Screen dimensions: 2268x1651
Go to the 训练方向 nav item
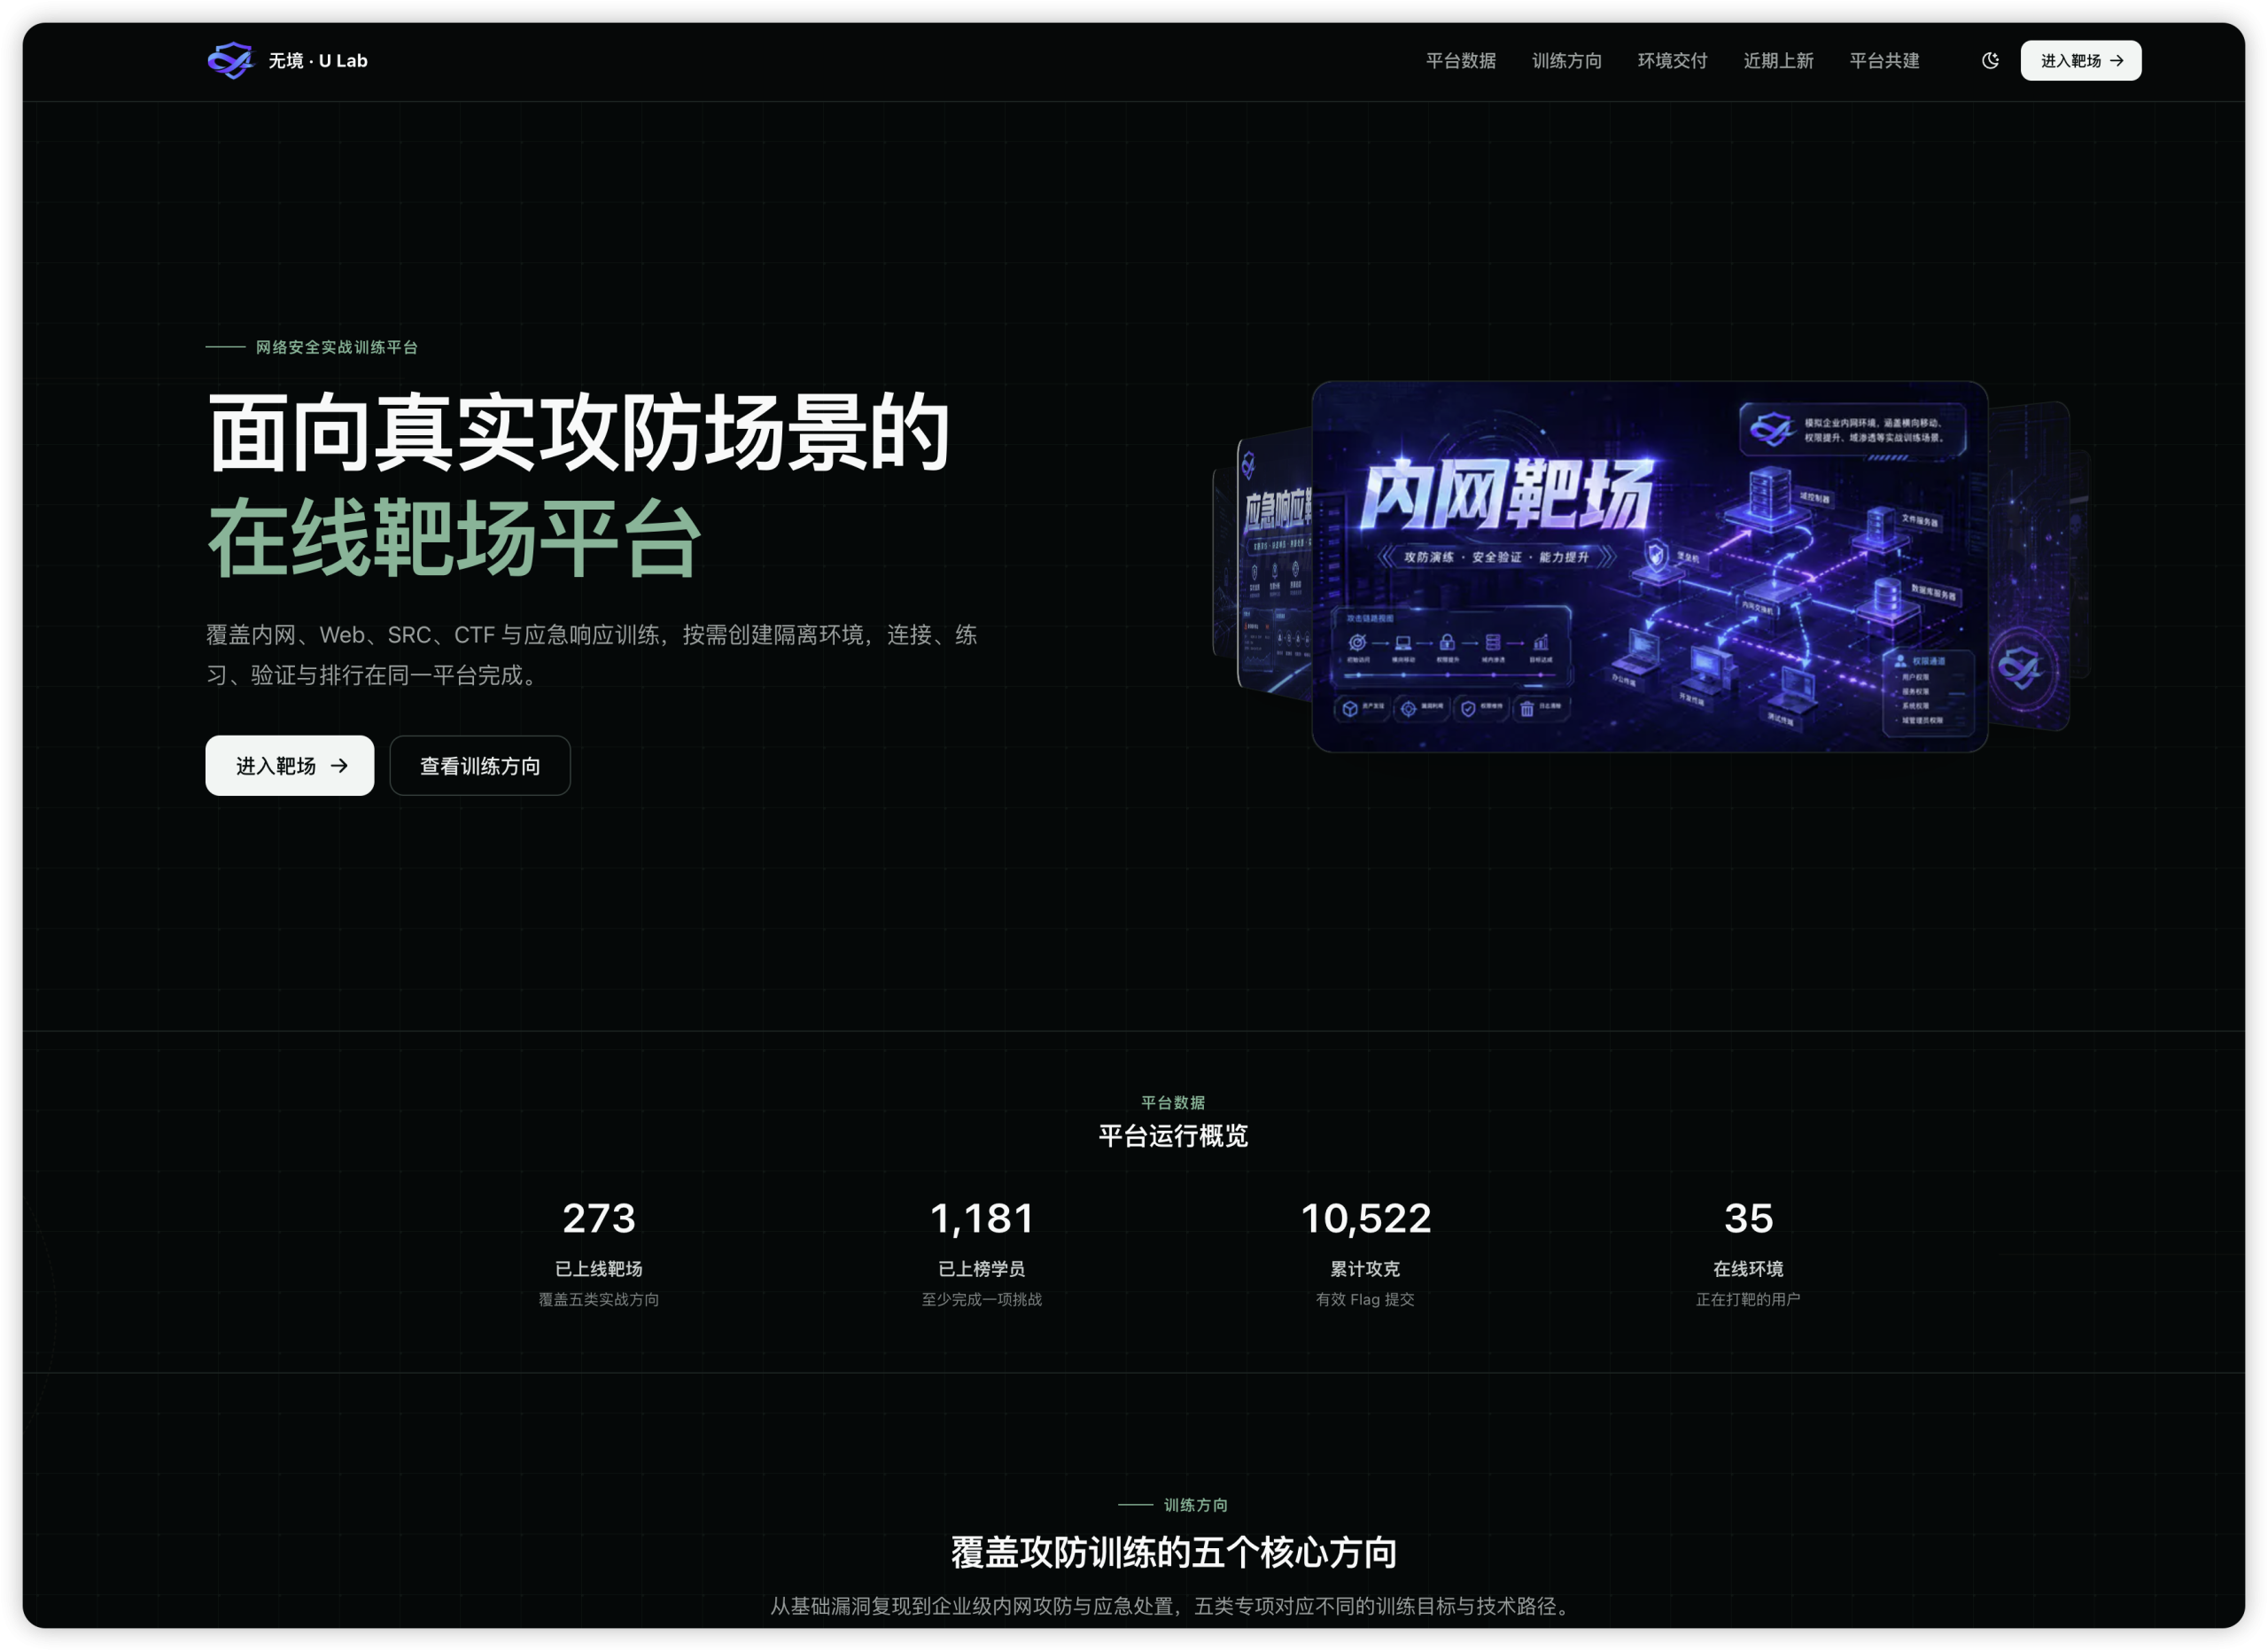tap(1566, 60)
